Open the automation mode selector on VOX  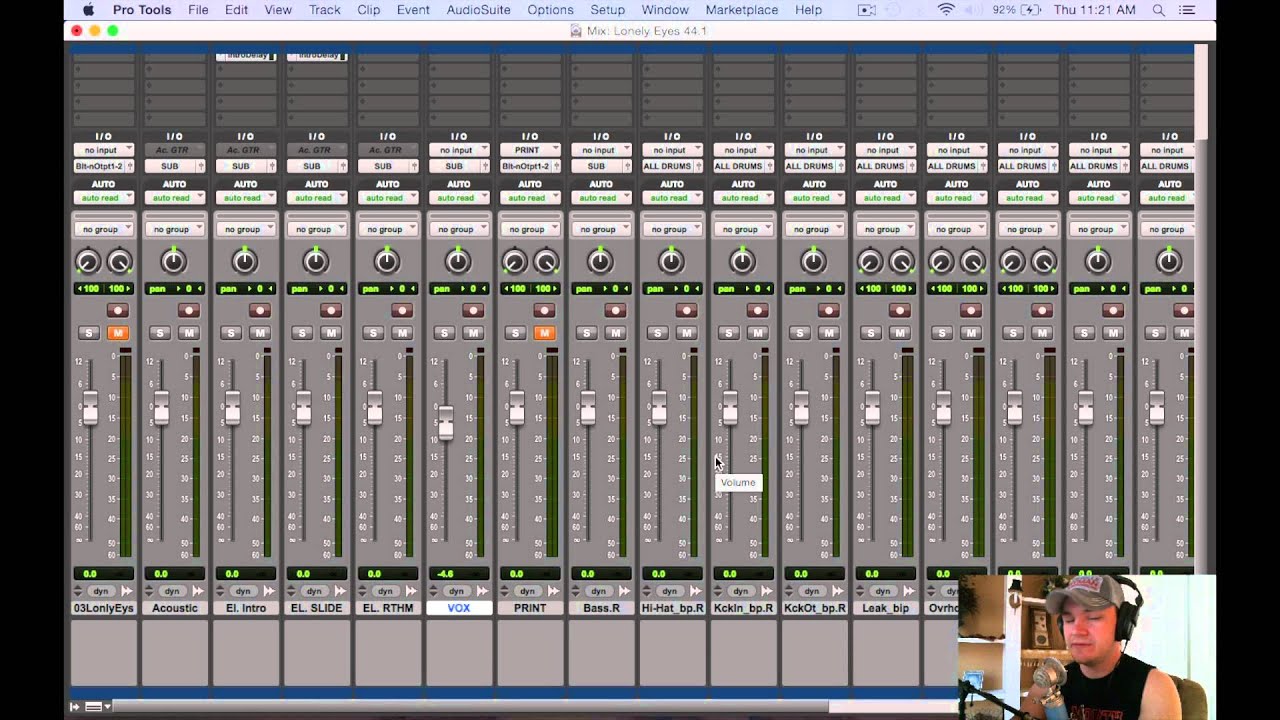(x=458, y=198)
